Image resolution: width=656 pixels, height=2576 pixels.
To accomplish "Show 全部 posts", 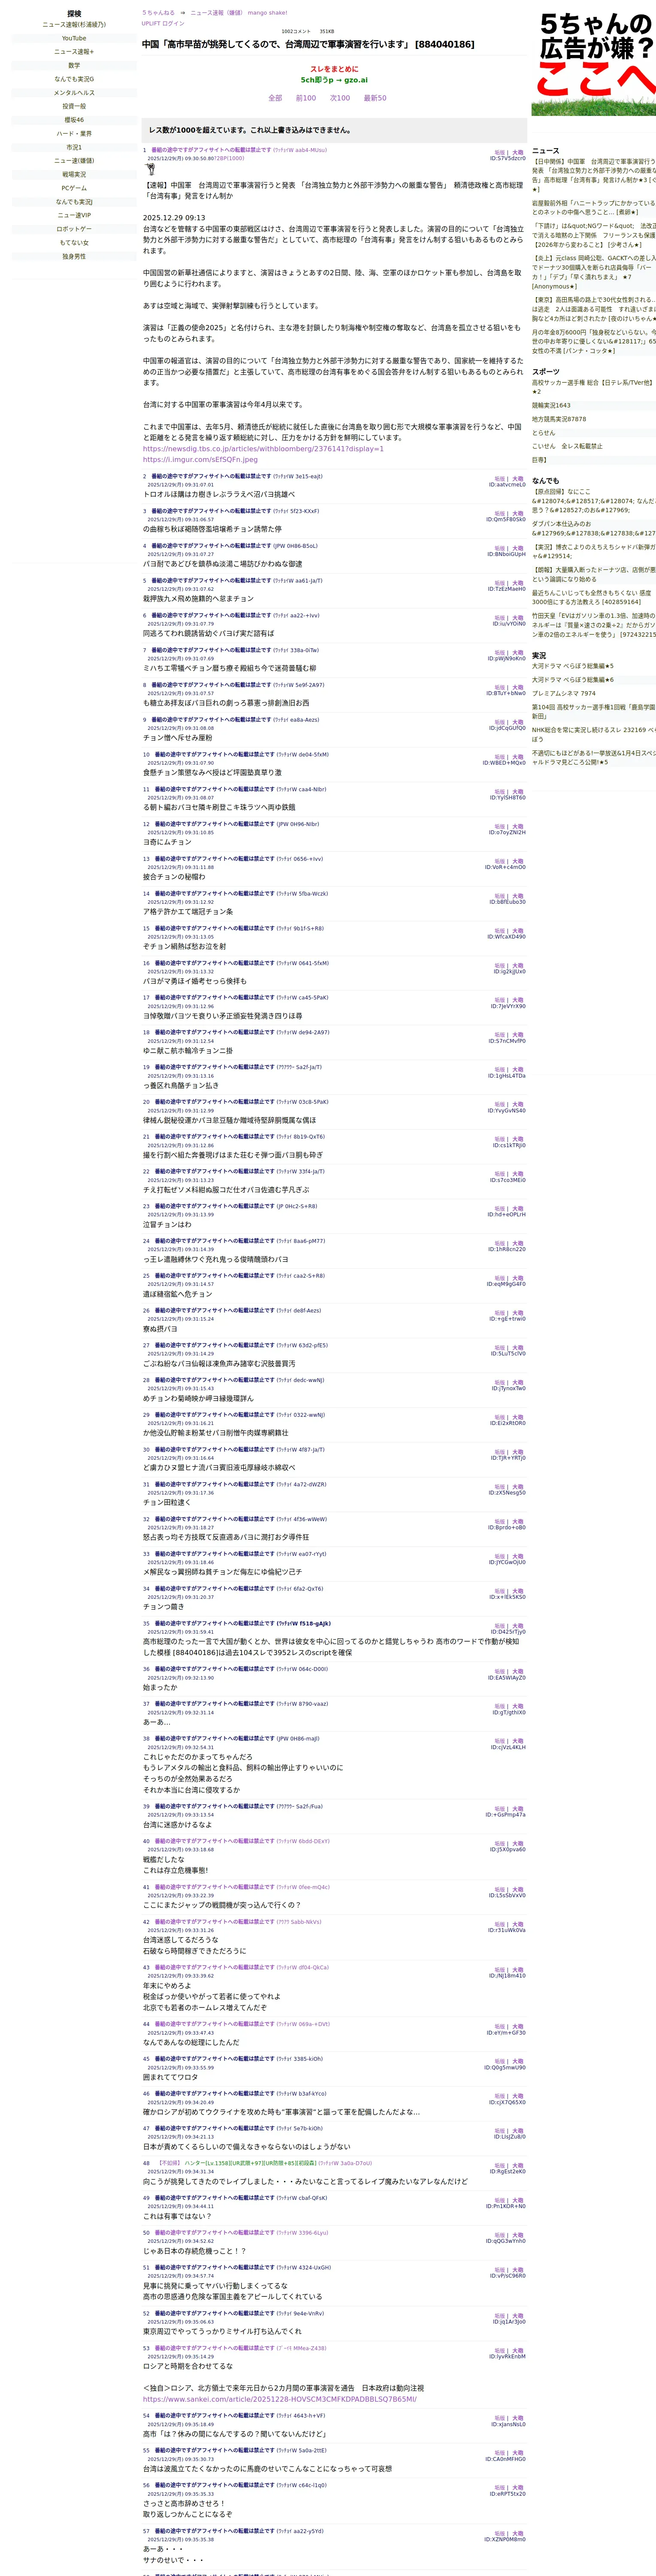I will [x=274, y=98].
